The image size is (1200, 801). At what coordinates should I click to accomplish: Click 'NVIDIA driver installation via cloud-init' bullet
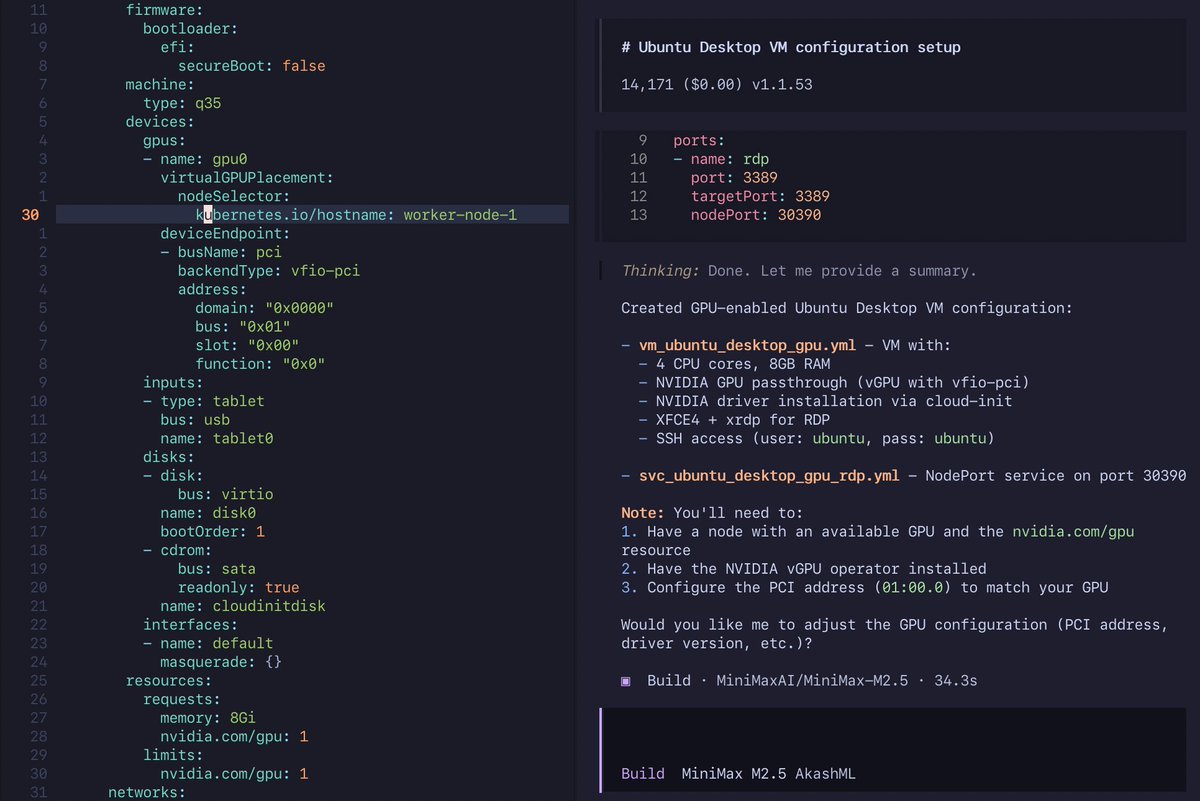coord(834,401)
